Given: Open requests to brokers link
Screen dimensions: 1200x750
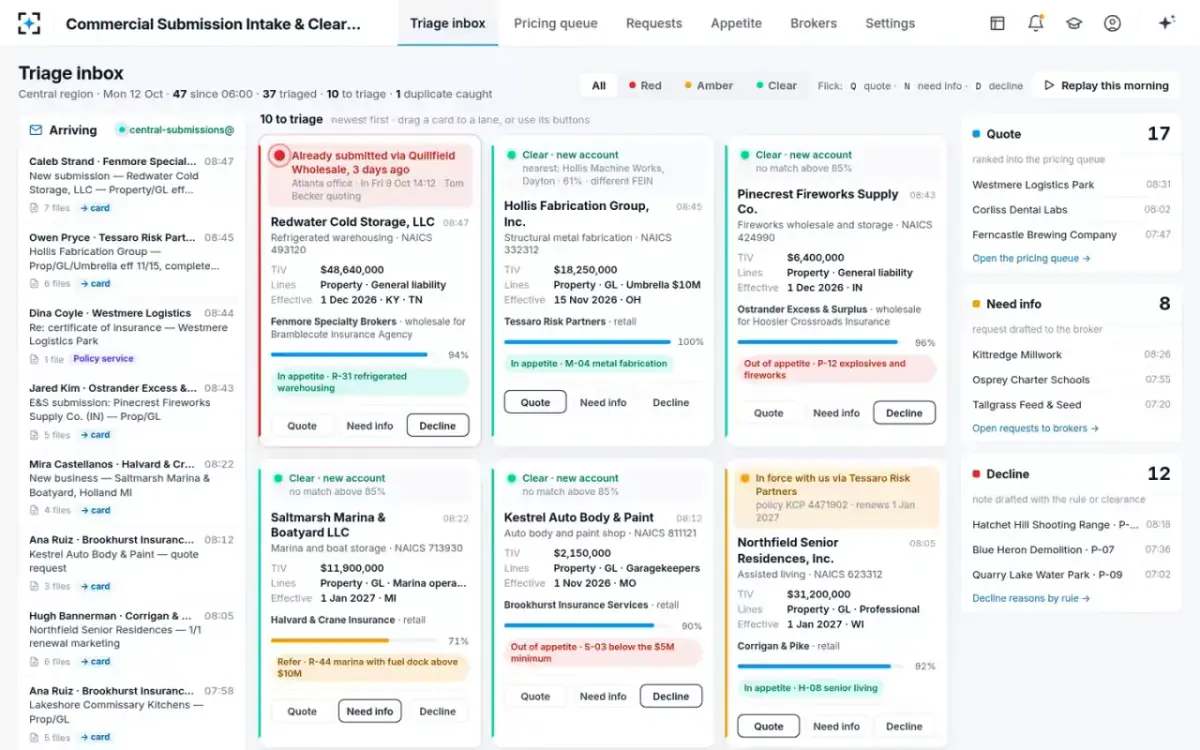Looking at the screenshot, I should 1035,428.
